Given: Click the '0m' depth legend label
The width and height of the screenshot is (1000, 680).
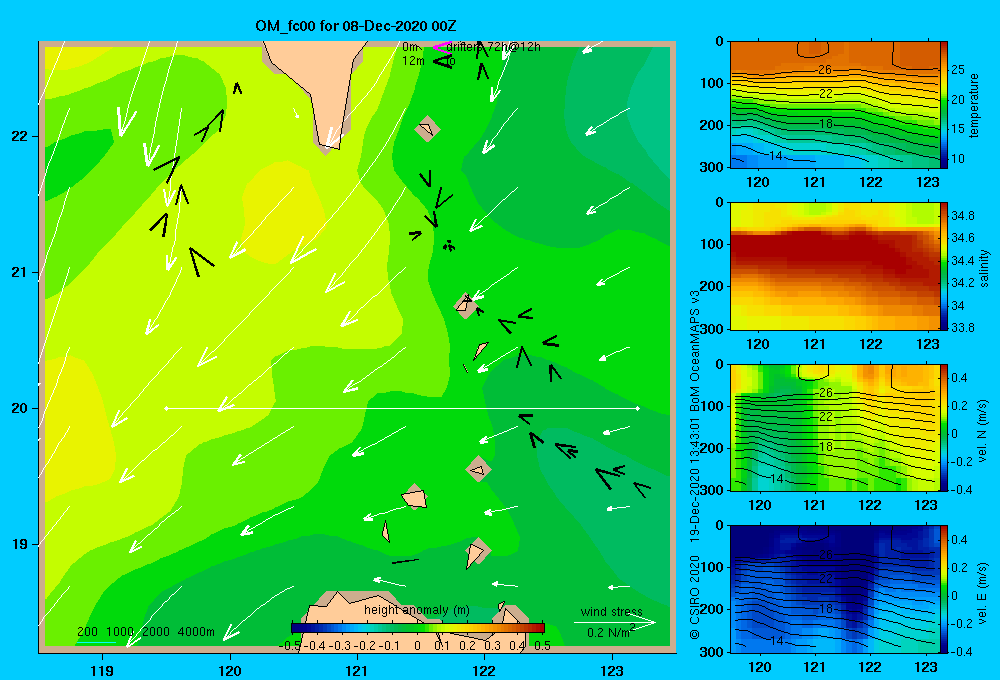Looking at the screenshot, I should point(410,47).
